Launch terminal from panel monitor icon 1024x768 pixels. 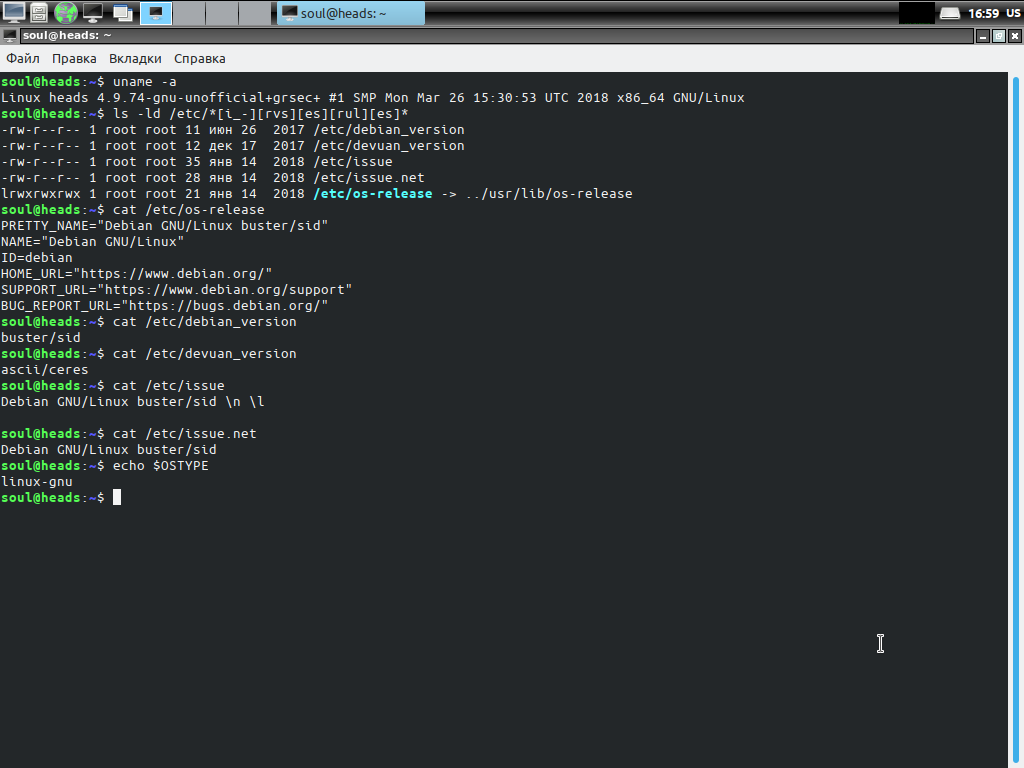[93, 12]
